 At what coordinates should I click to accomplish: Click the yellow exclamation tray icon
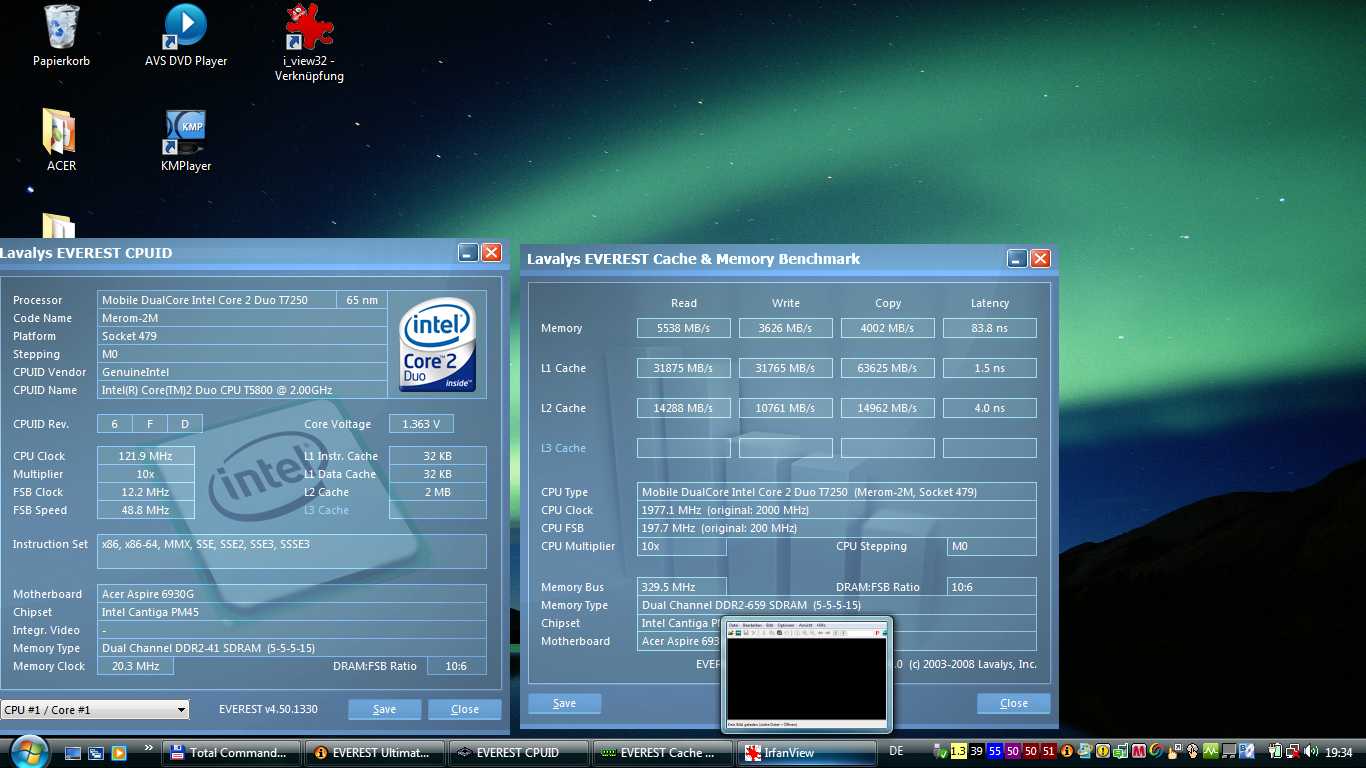coord(1103,752)
